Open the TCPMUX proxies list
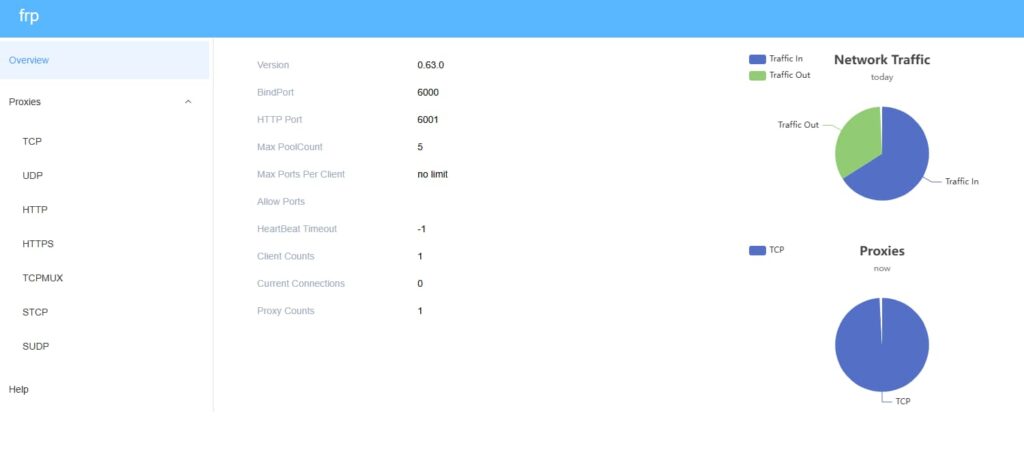The height and width of the screenshot is (463, 1024). tap(42, 278)
